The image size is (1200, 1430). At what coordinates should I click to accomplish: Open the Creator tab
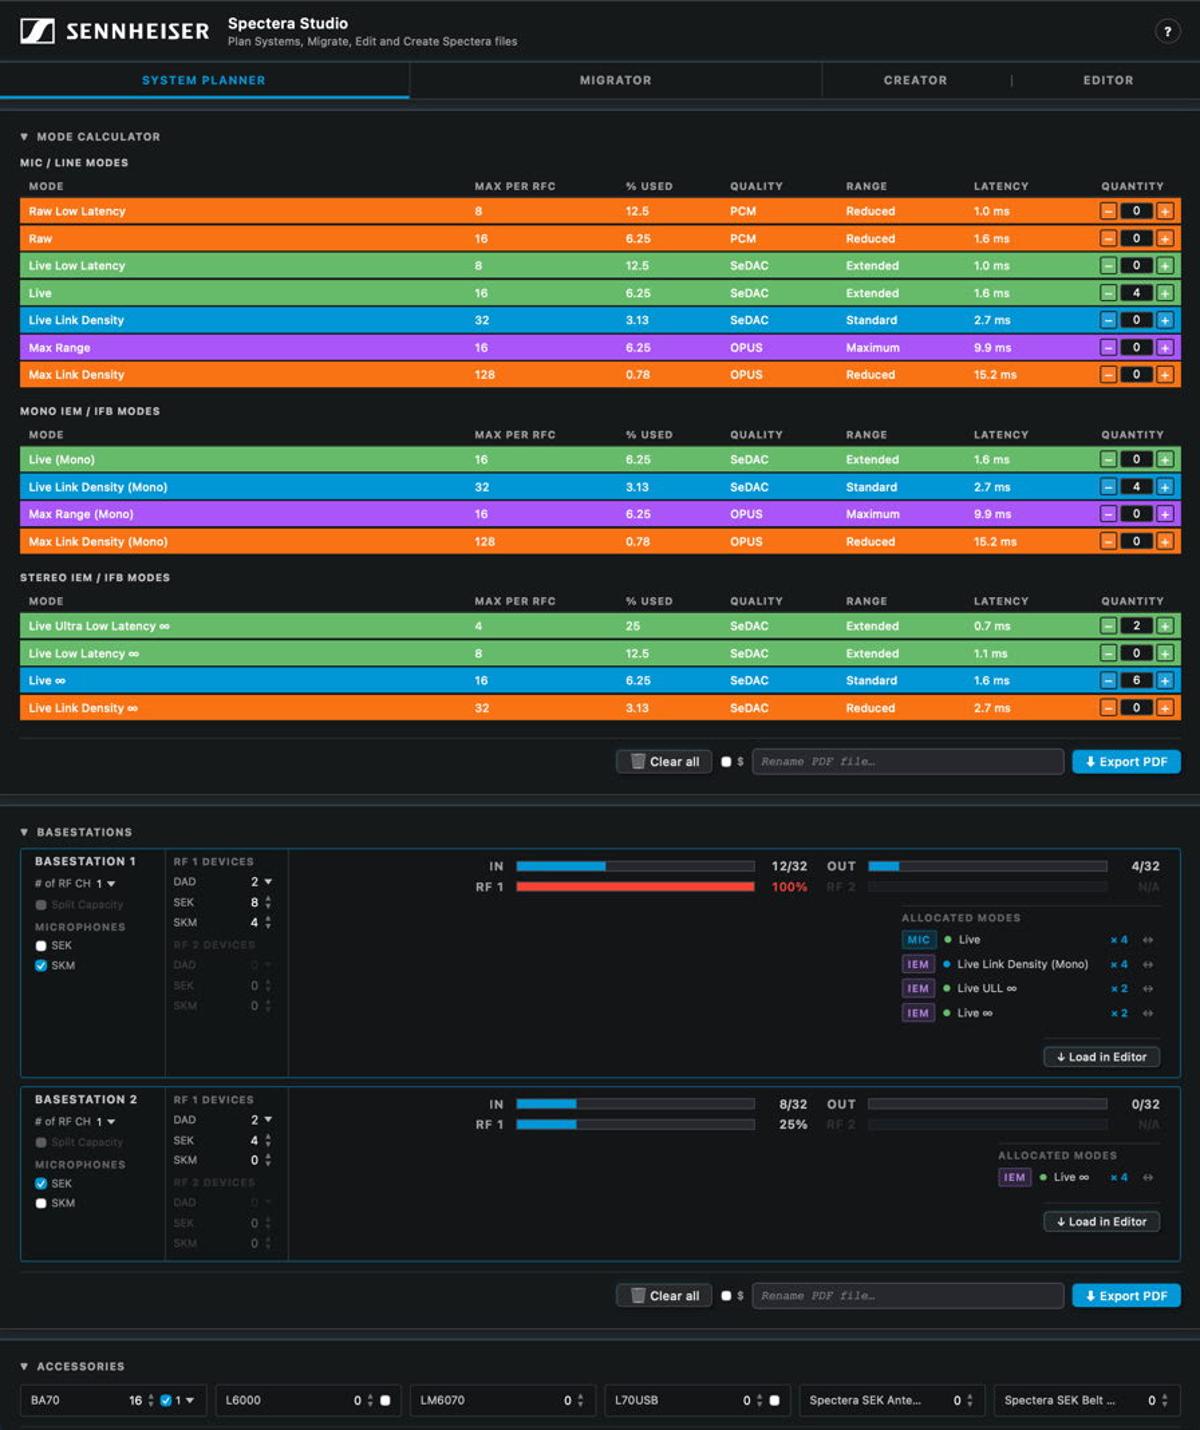[x=914, y=80]
